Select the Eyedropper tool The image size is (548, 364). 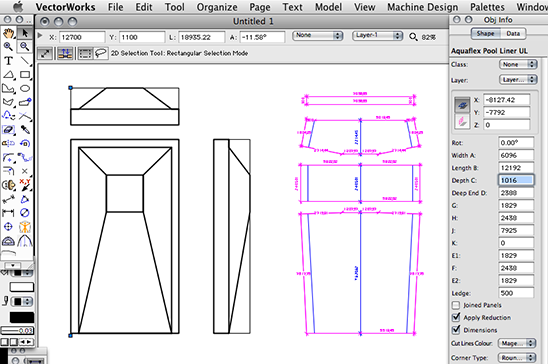[24, 130]
